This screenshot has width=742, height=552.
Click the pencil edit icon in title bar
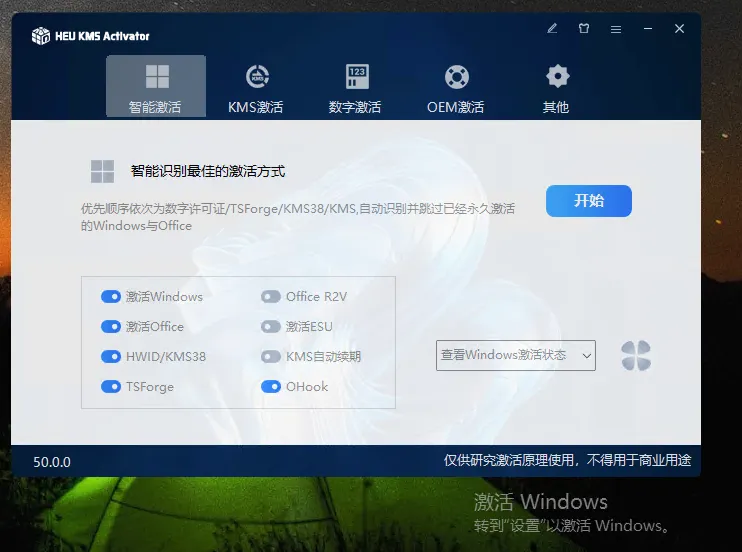(552, 28)
